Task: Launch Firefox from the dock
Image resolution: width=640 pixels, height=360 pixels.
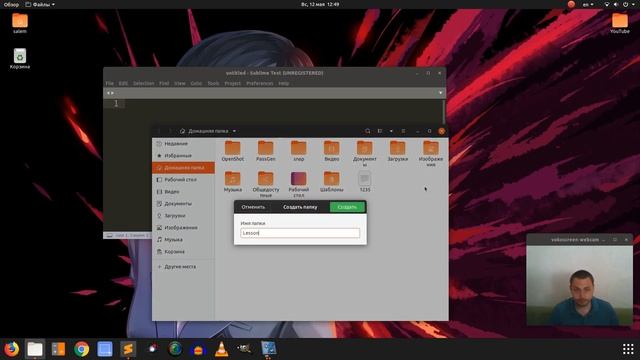Action: point(11,349)
